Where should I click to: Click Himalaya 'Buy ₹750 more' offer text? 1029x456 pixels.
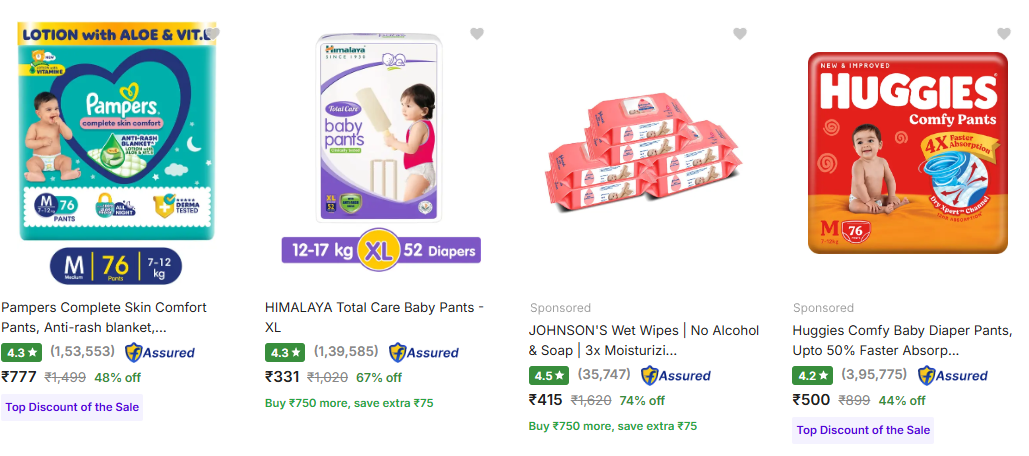[349, 404]
